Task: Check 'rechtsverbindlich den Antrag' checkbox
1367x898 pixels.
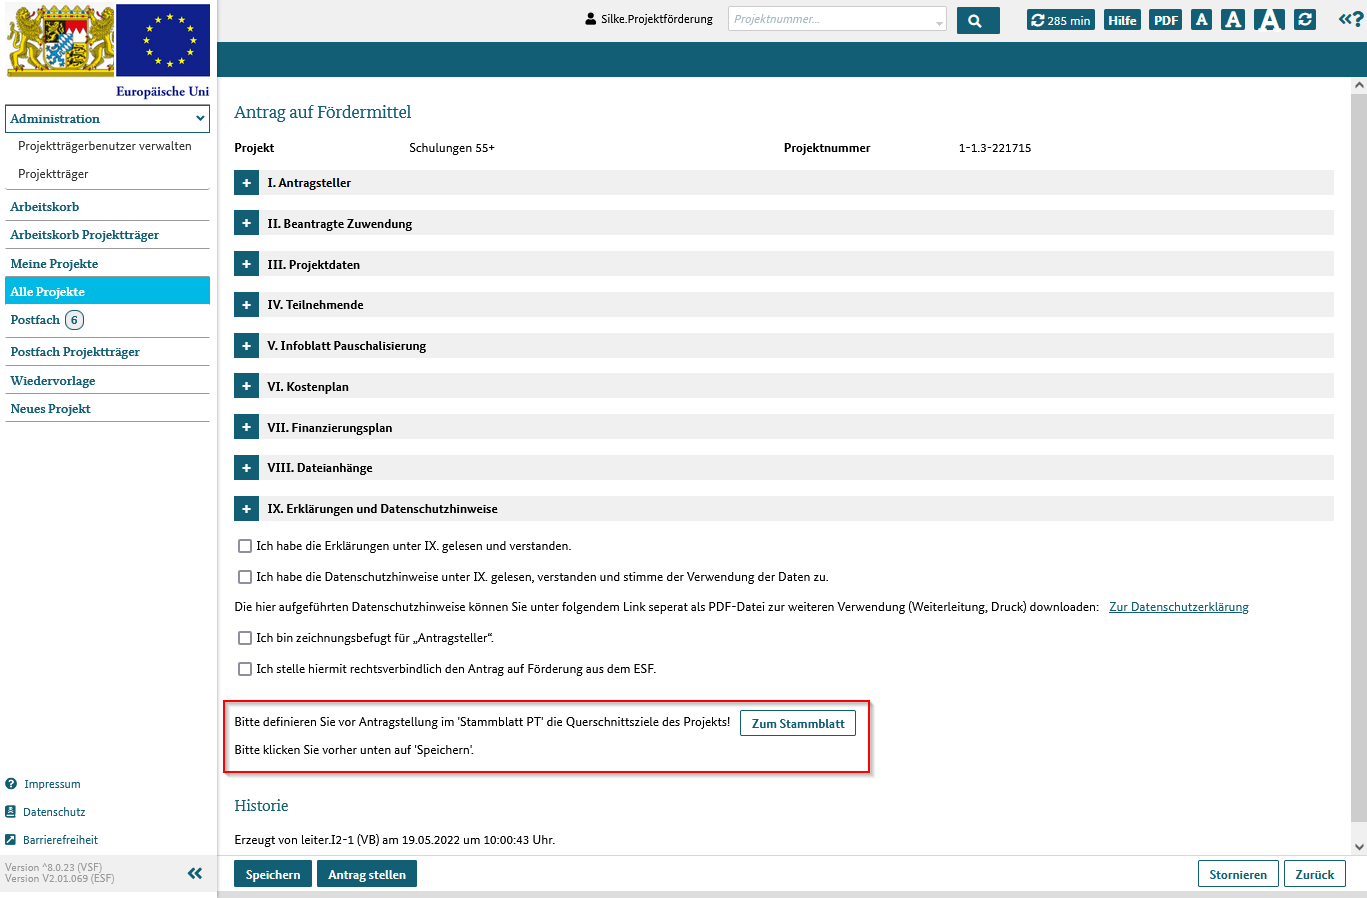Action: pyautogui.click(x=245, y=669)
